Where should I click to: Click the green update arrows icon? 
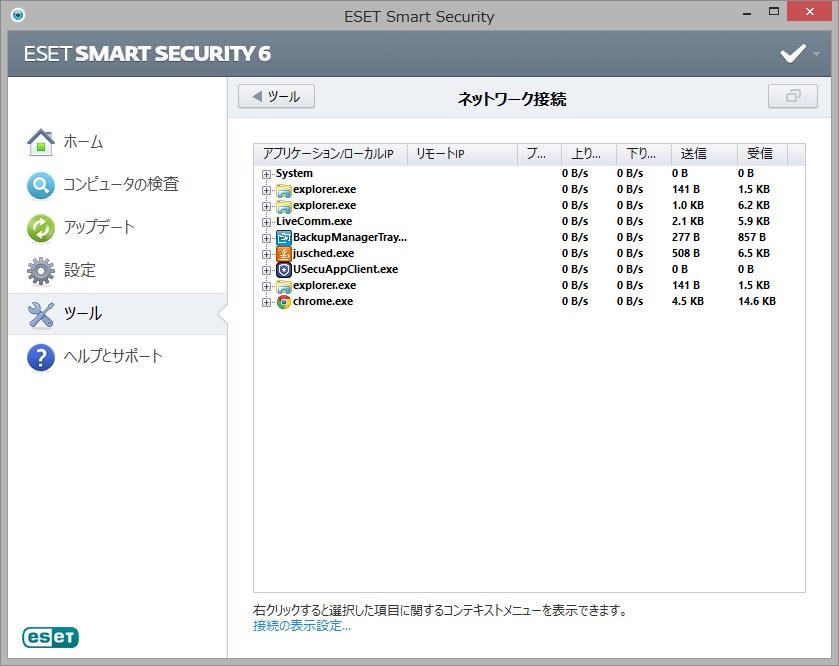click(41, 228)
